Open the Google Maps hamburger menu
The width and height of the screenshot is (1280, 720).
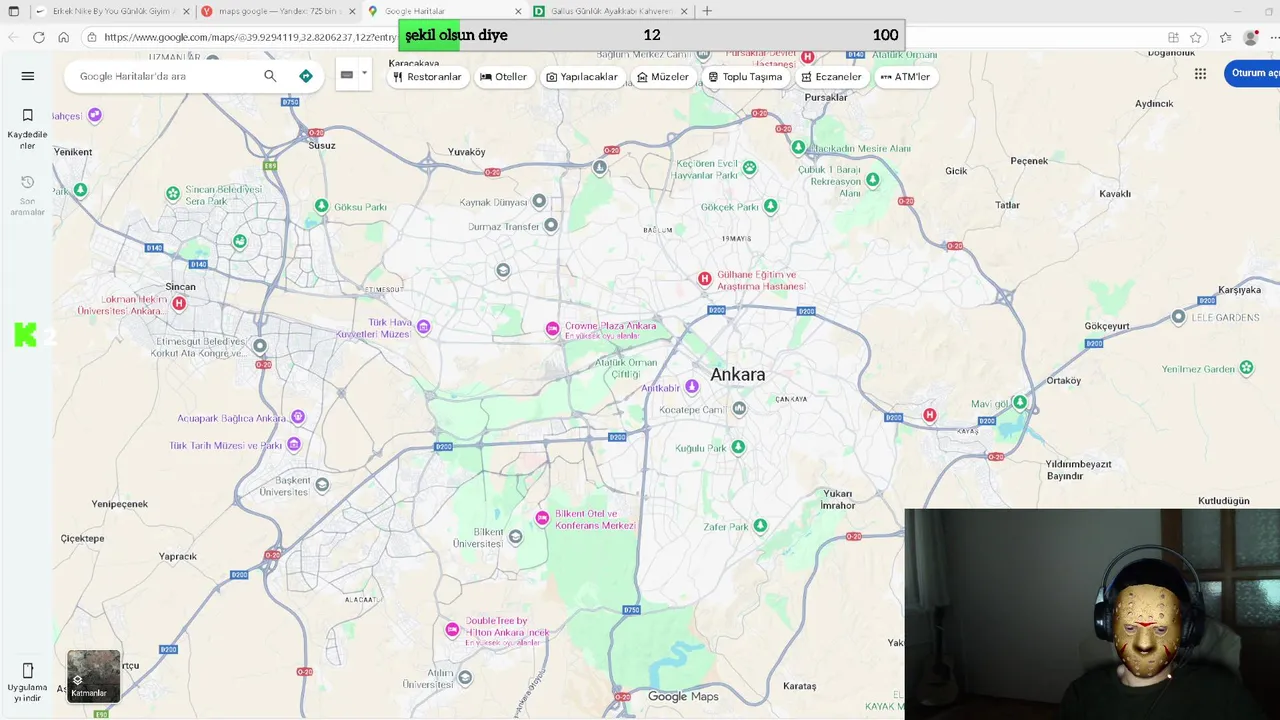coord(28,76)
